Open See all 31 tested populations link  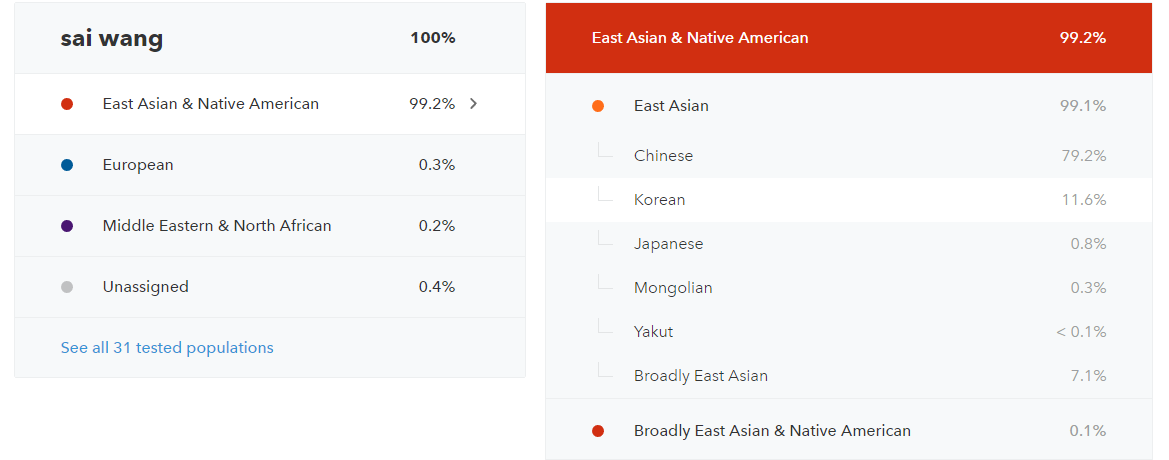(x=167, y=348)
